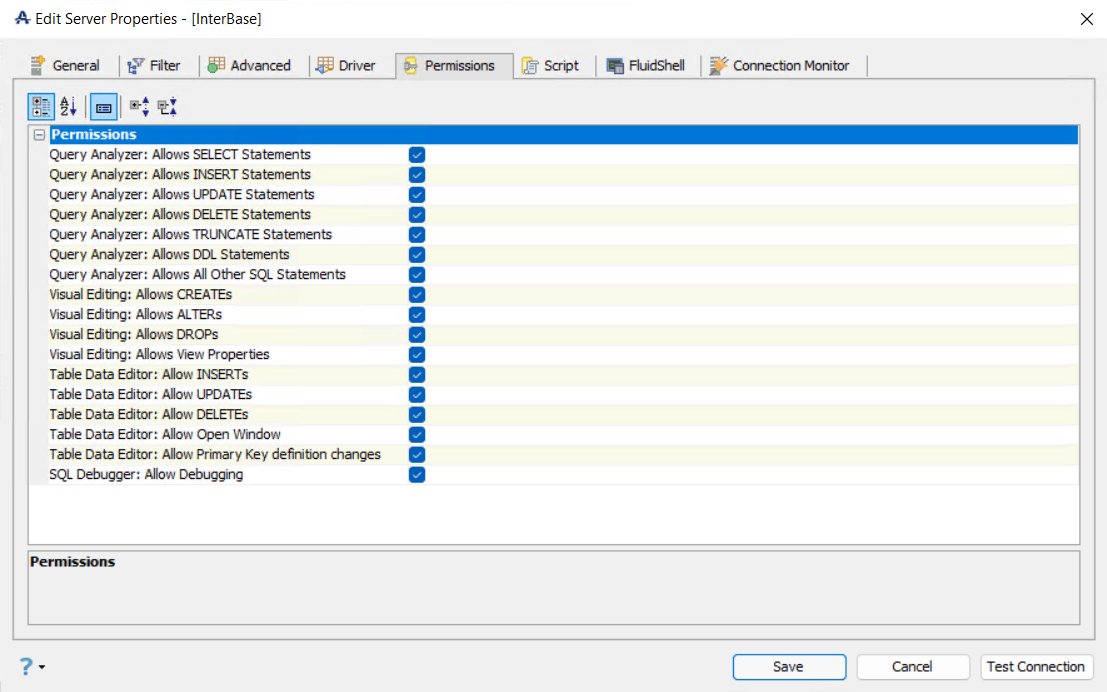Disable Visual Editing Allows DROPs checkbox
Image resolution: width=1107 pixels, height=692 pixels.
417,335
